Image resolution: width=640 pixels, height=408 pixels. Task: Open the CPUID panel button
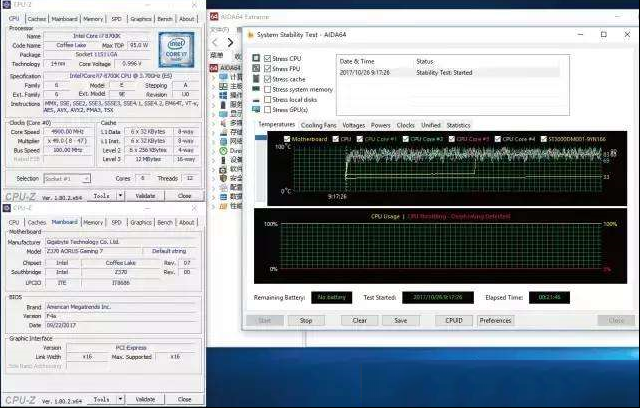point(454,320)
